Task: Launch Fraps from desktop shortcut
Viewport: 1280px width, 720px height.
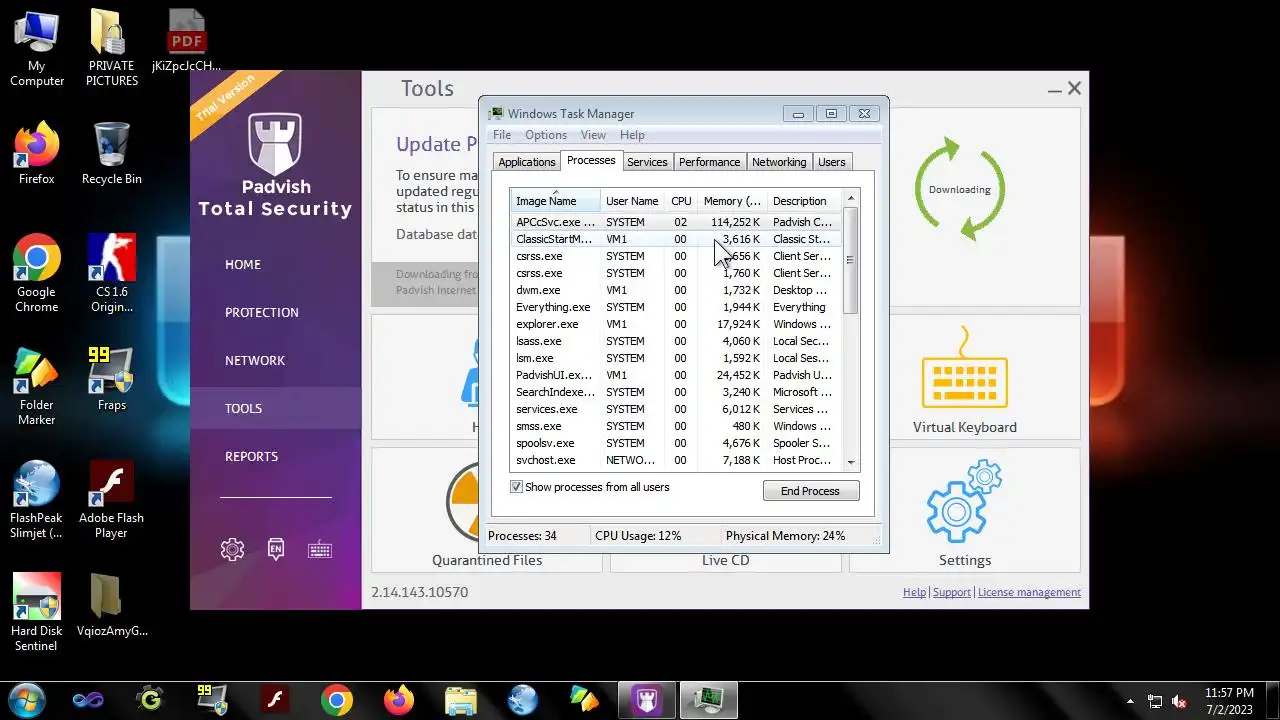Action: [111, 379]
